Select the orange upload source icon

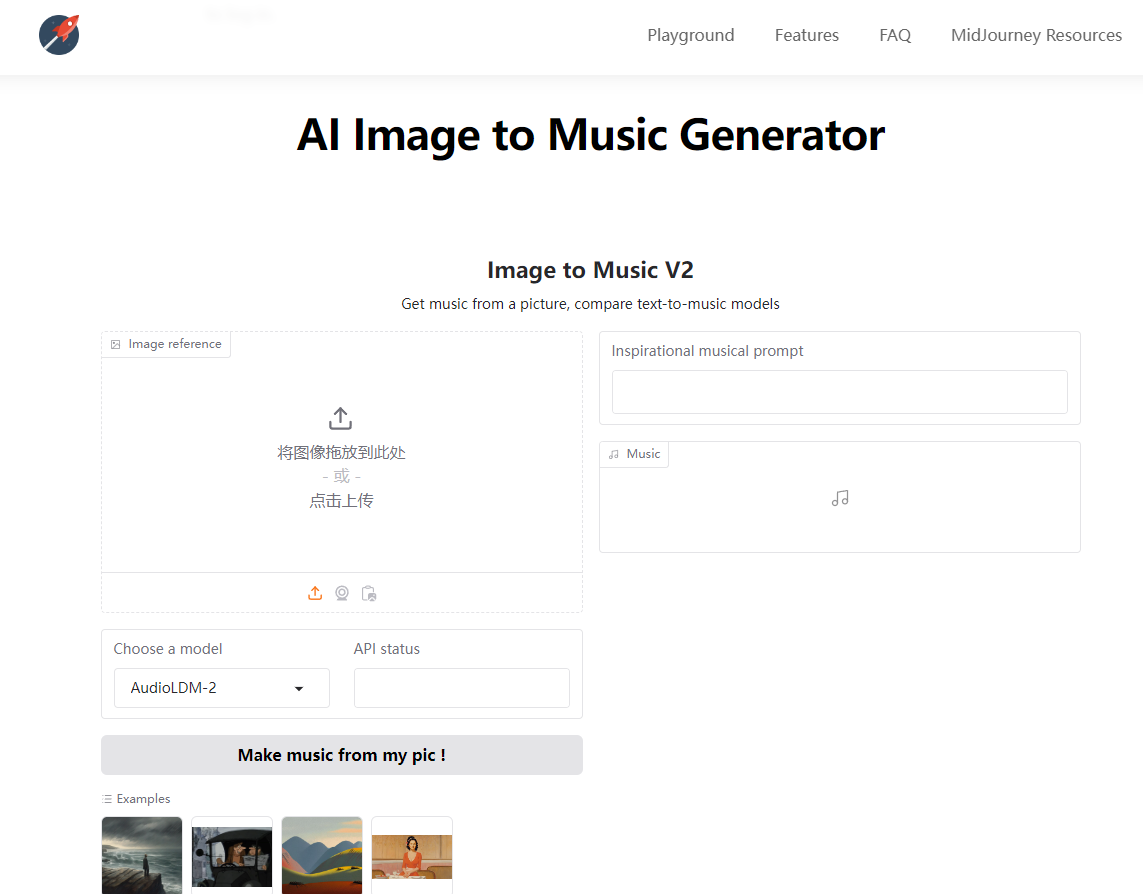tap(315, 593)
